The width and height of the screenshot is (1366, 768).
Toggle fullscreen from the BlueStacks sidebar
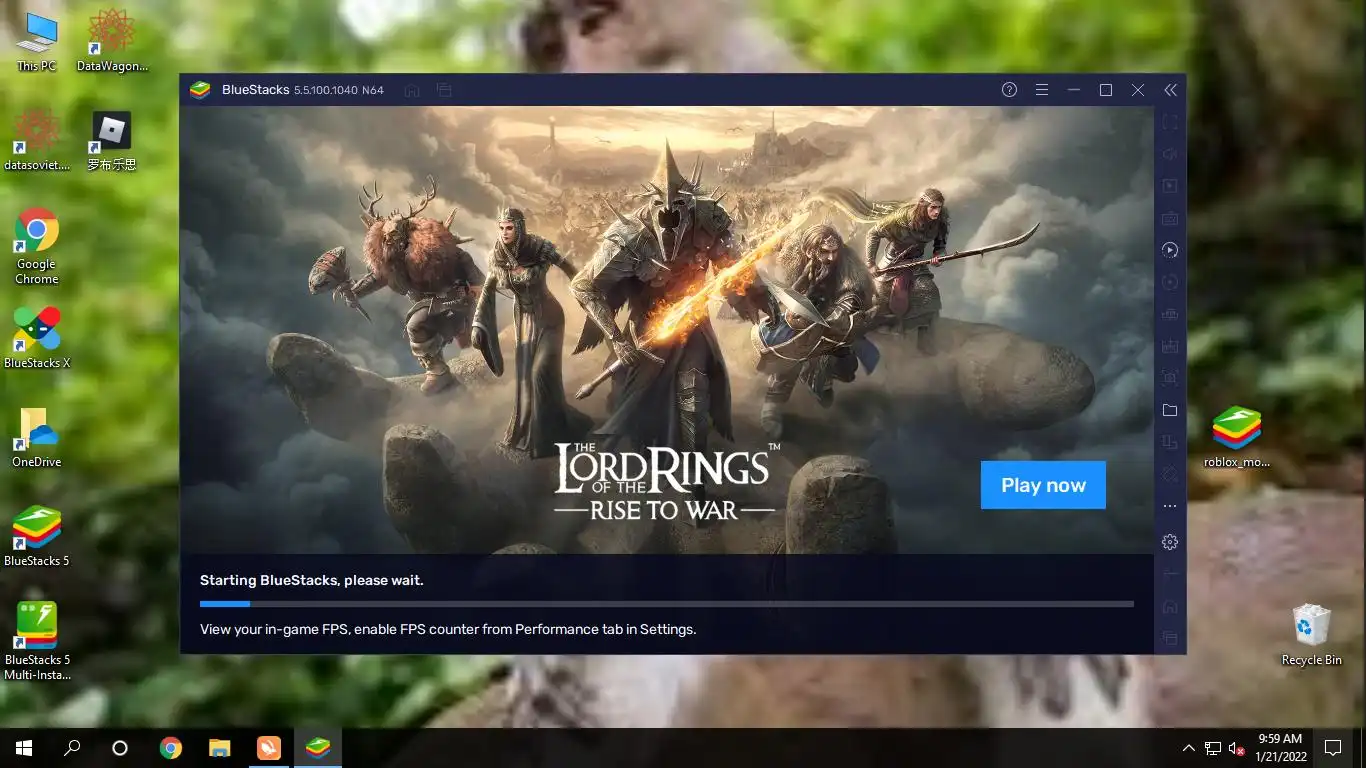(1170, 122)
